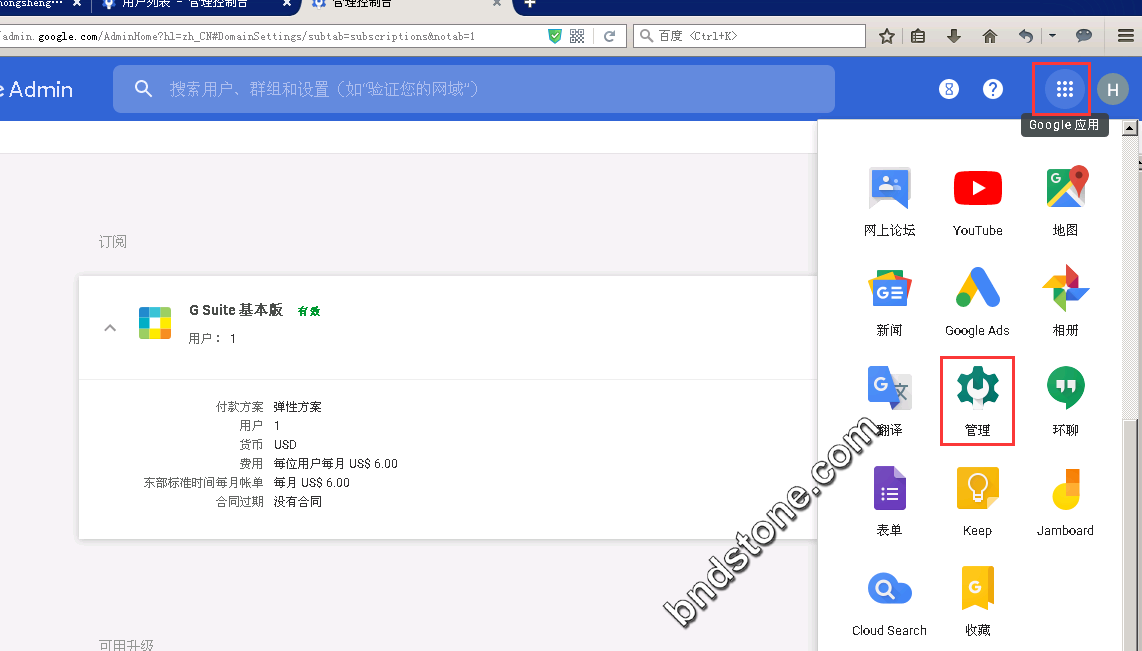This screenshot has width=1142, height=651.
Task: Click the 弹性方案 payment plan value
Action: [x=298, y=407]
